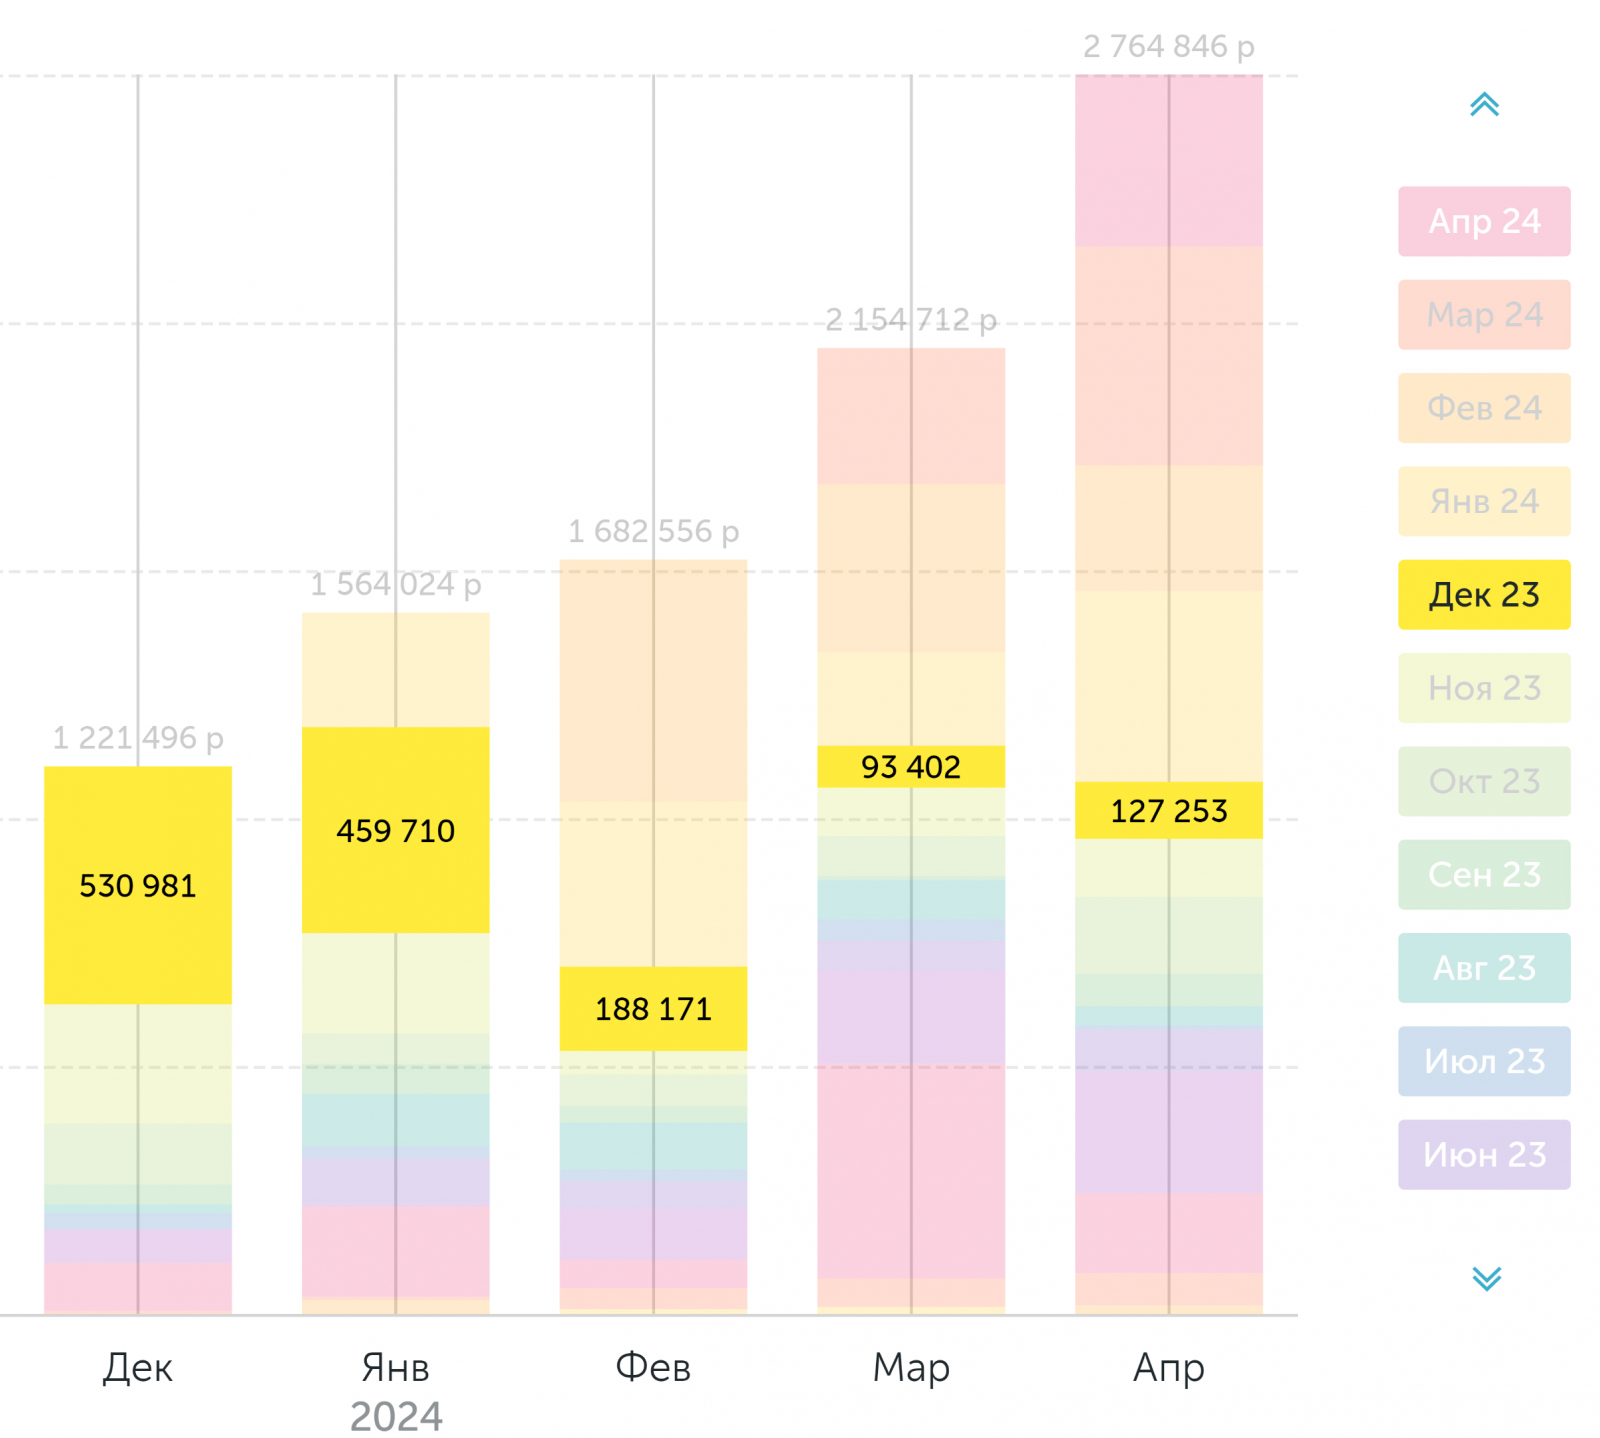Click the 127 253 segment in Апр

click(1169, 810)
